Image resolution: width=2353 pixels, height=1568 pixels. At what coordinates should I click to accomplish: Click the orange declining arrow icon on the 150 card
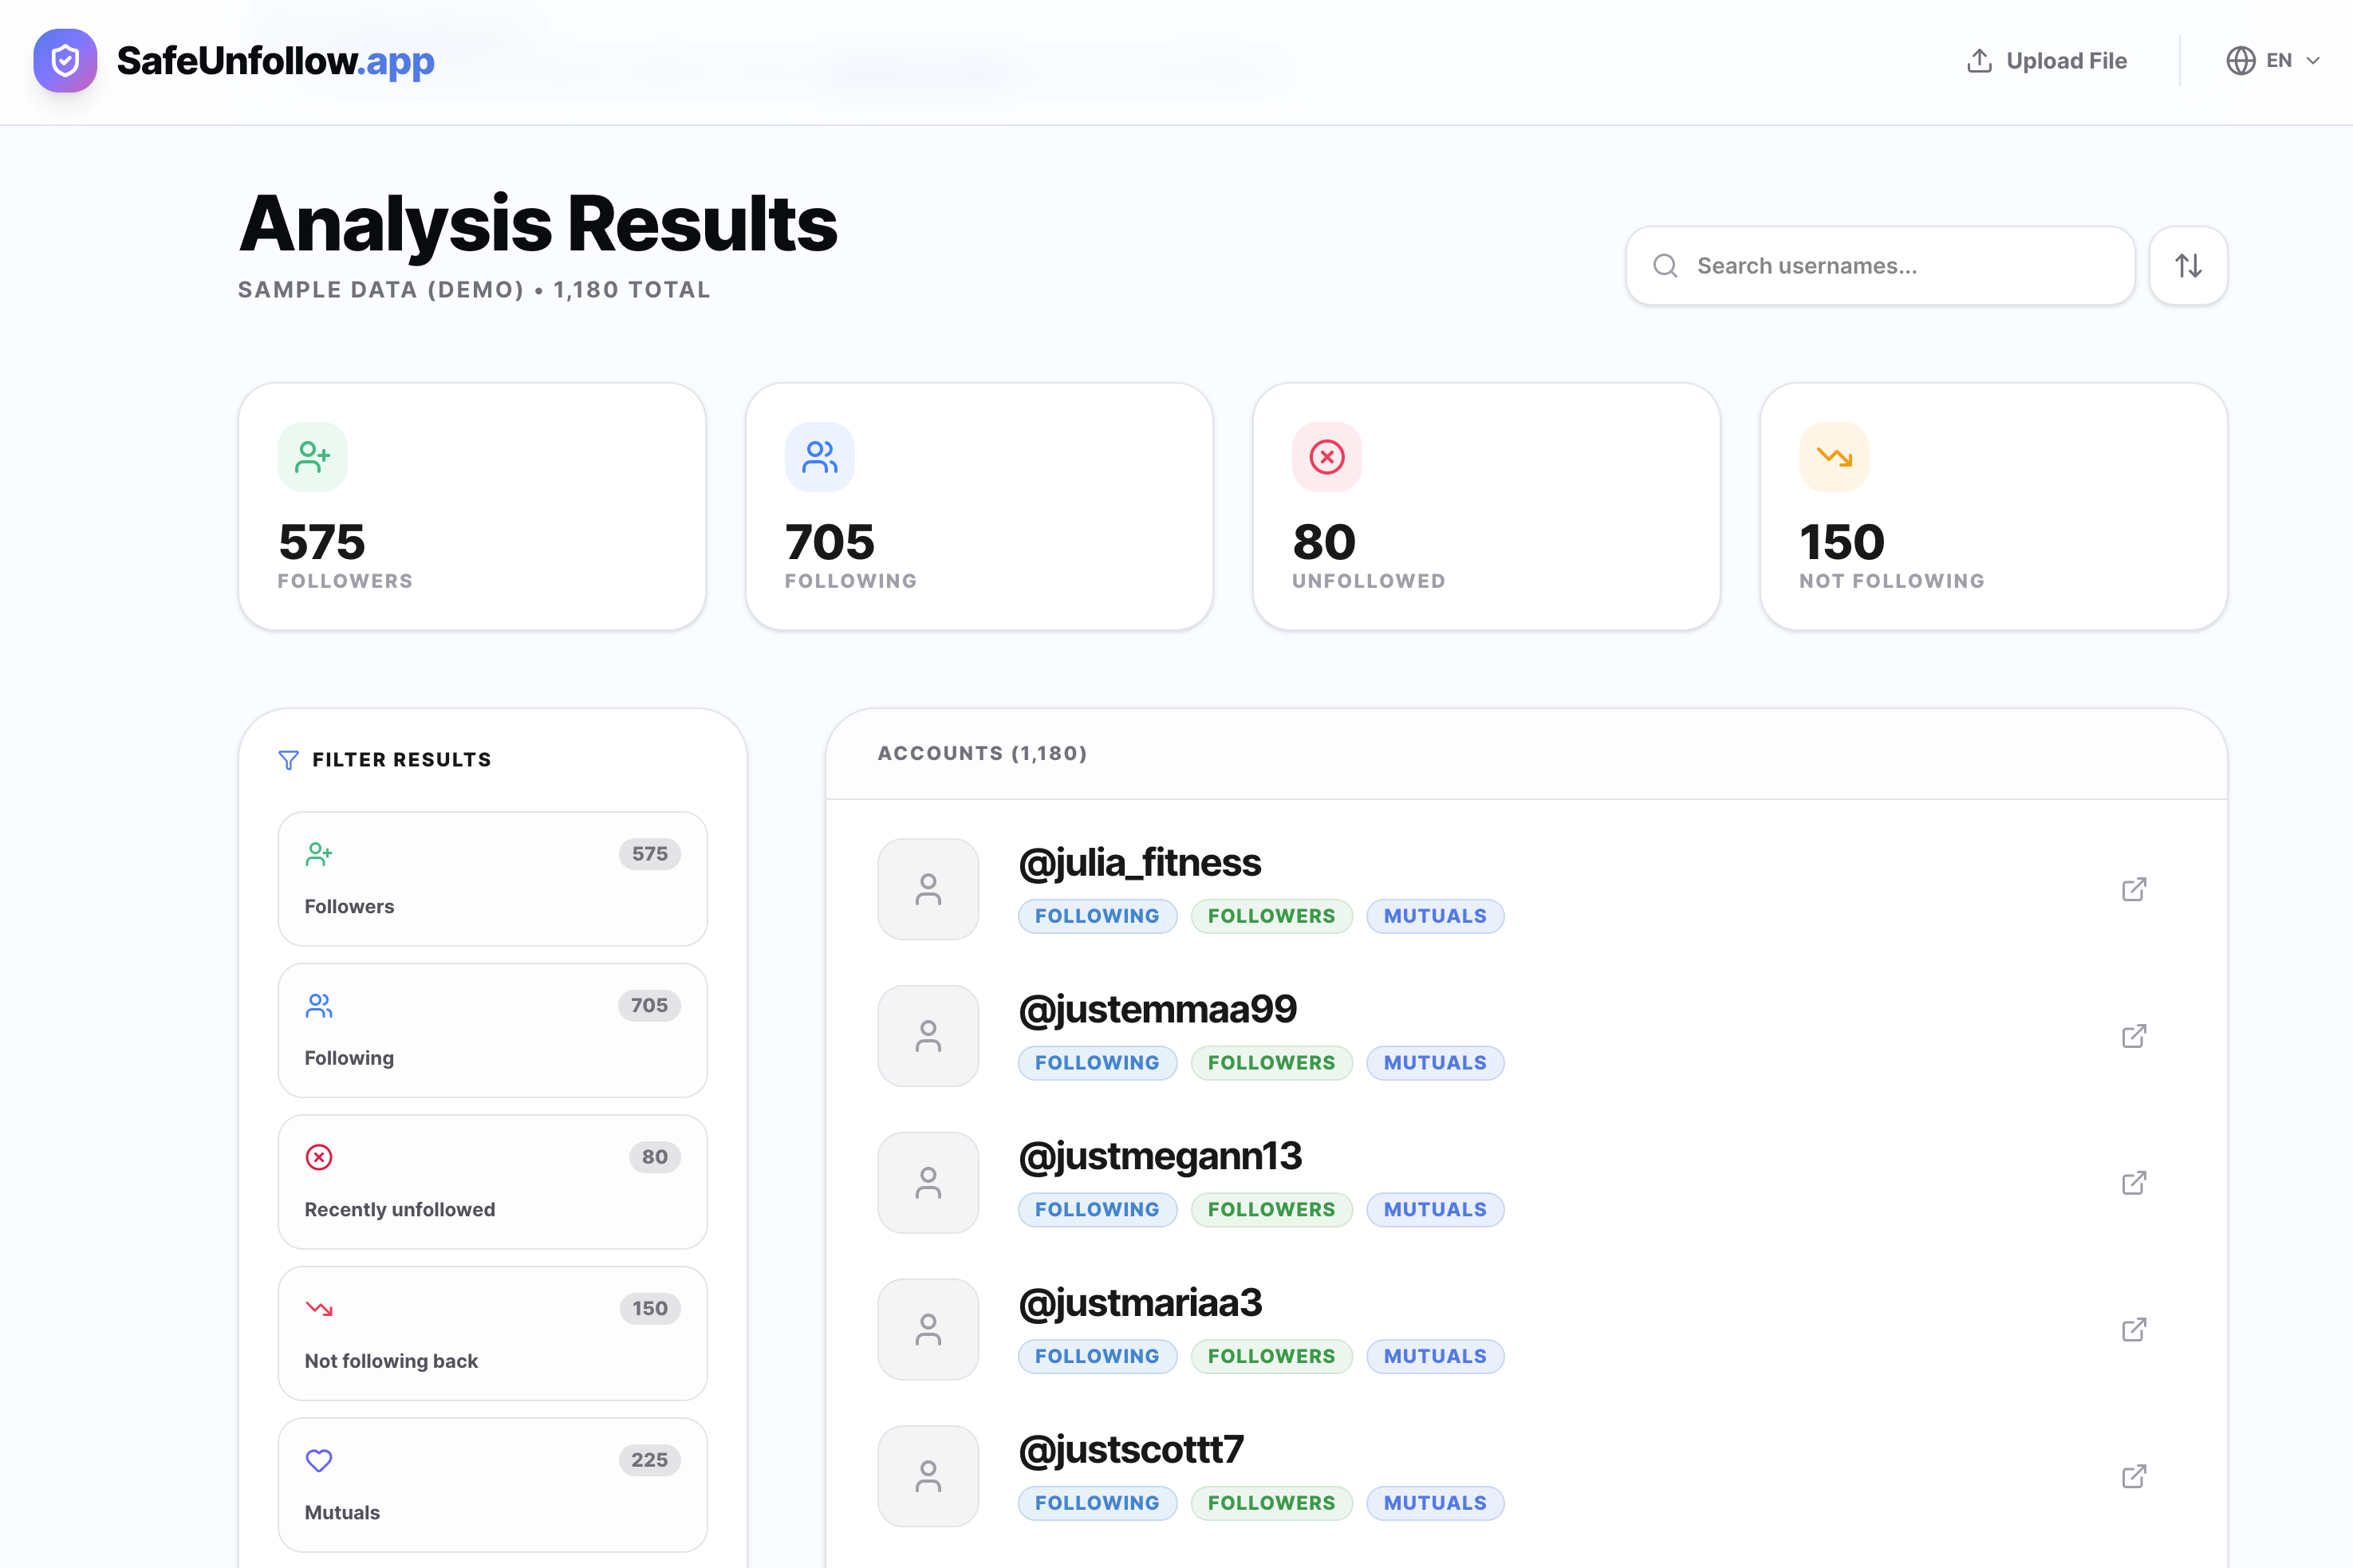(1834, 456)
